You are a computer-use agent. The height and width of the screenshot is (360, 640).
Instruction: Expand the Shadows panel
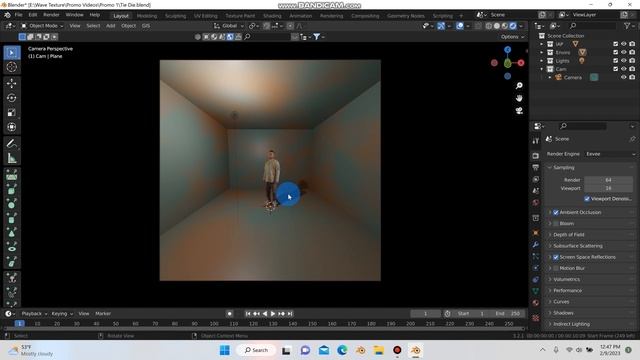[563, 313]
